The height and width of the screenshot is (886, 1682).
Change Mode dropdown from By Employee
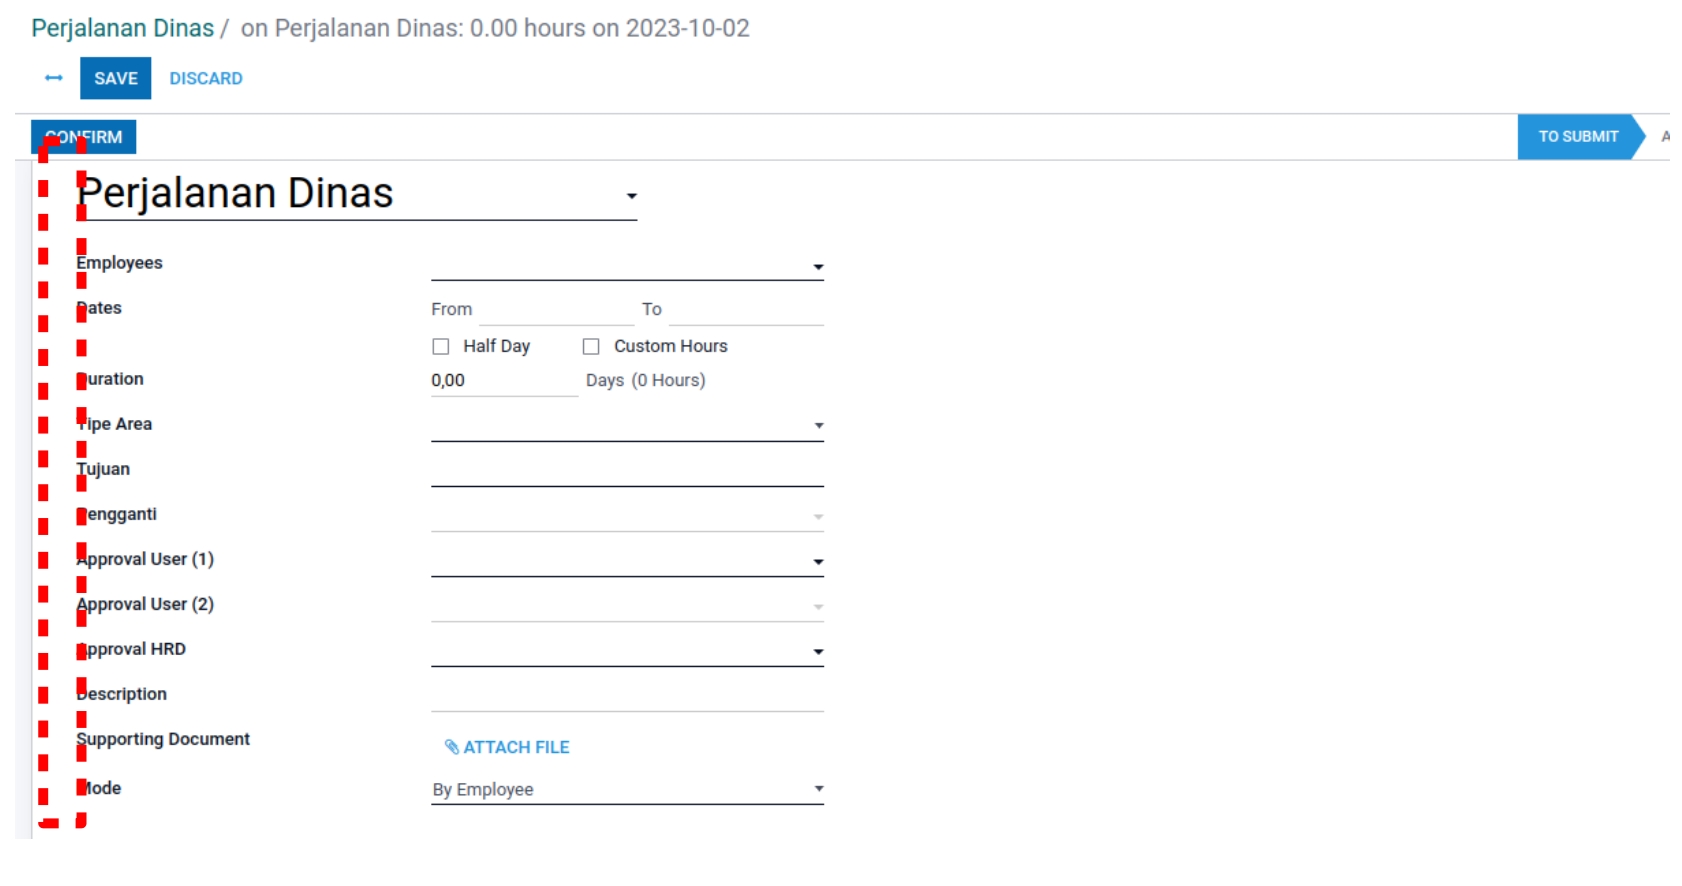627,789
